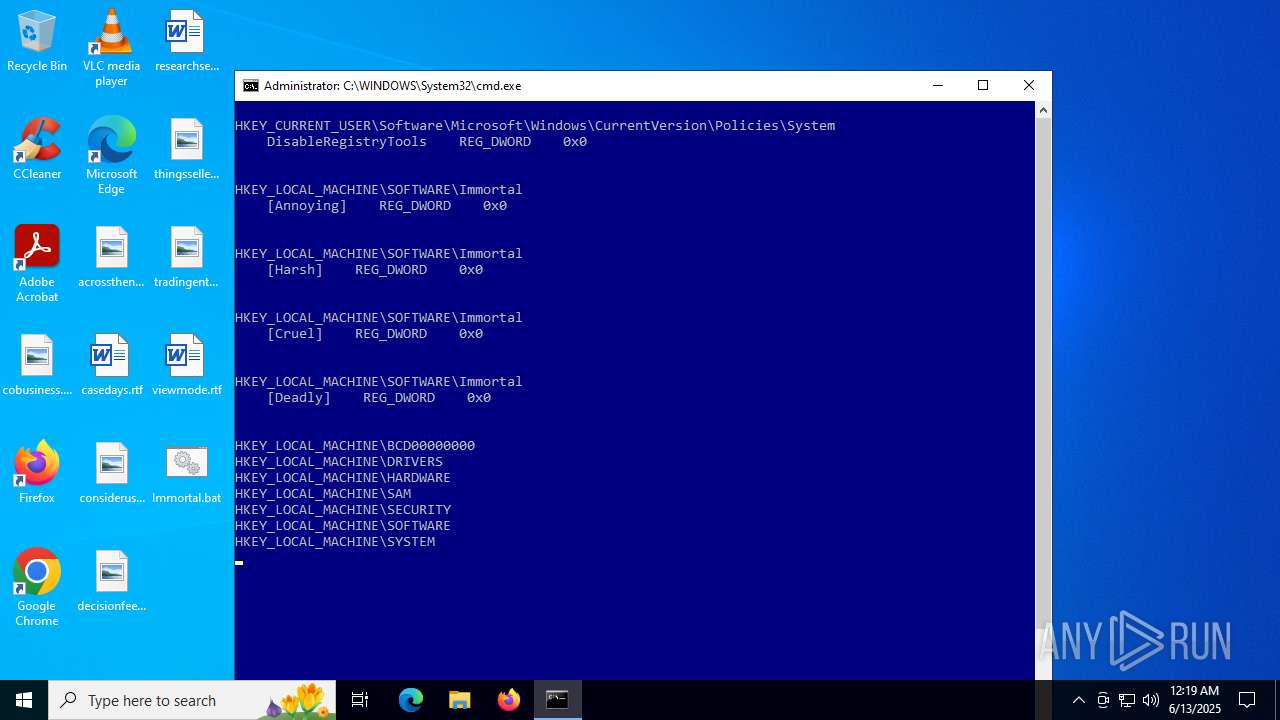Click the cmd.exe taskbar button
This screenshot has height=720, width=1280.
(x=558, y=700)
